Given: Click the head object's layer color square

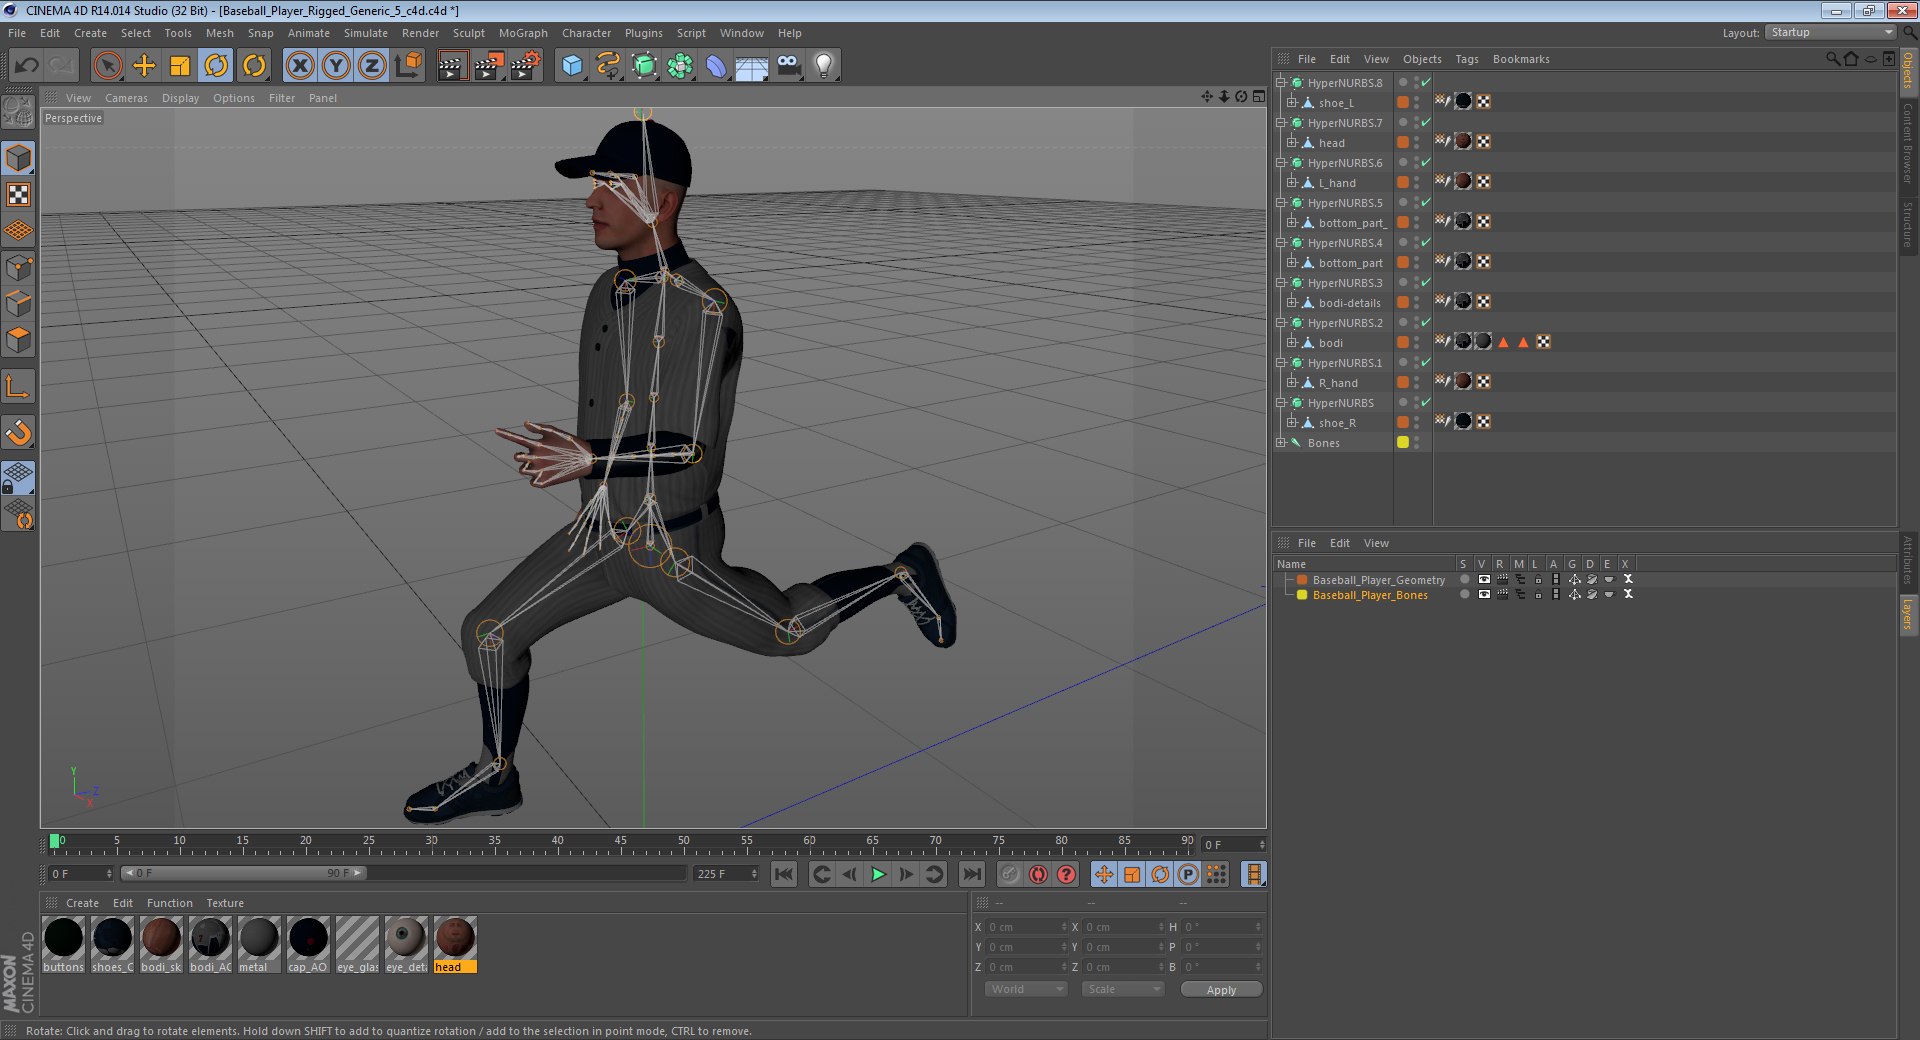Looking at the screenshot, I should 1402,142.
